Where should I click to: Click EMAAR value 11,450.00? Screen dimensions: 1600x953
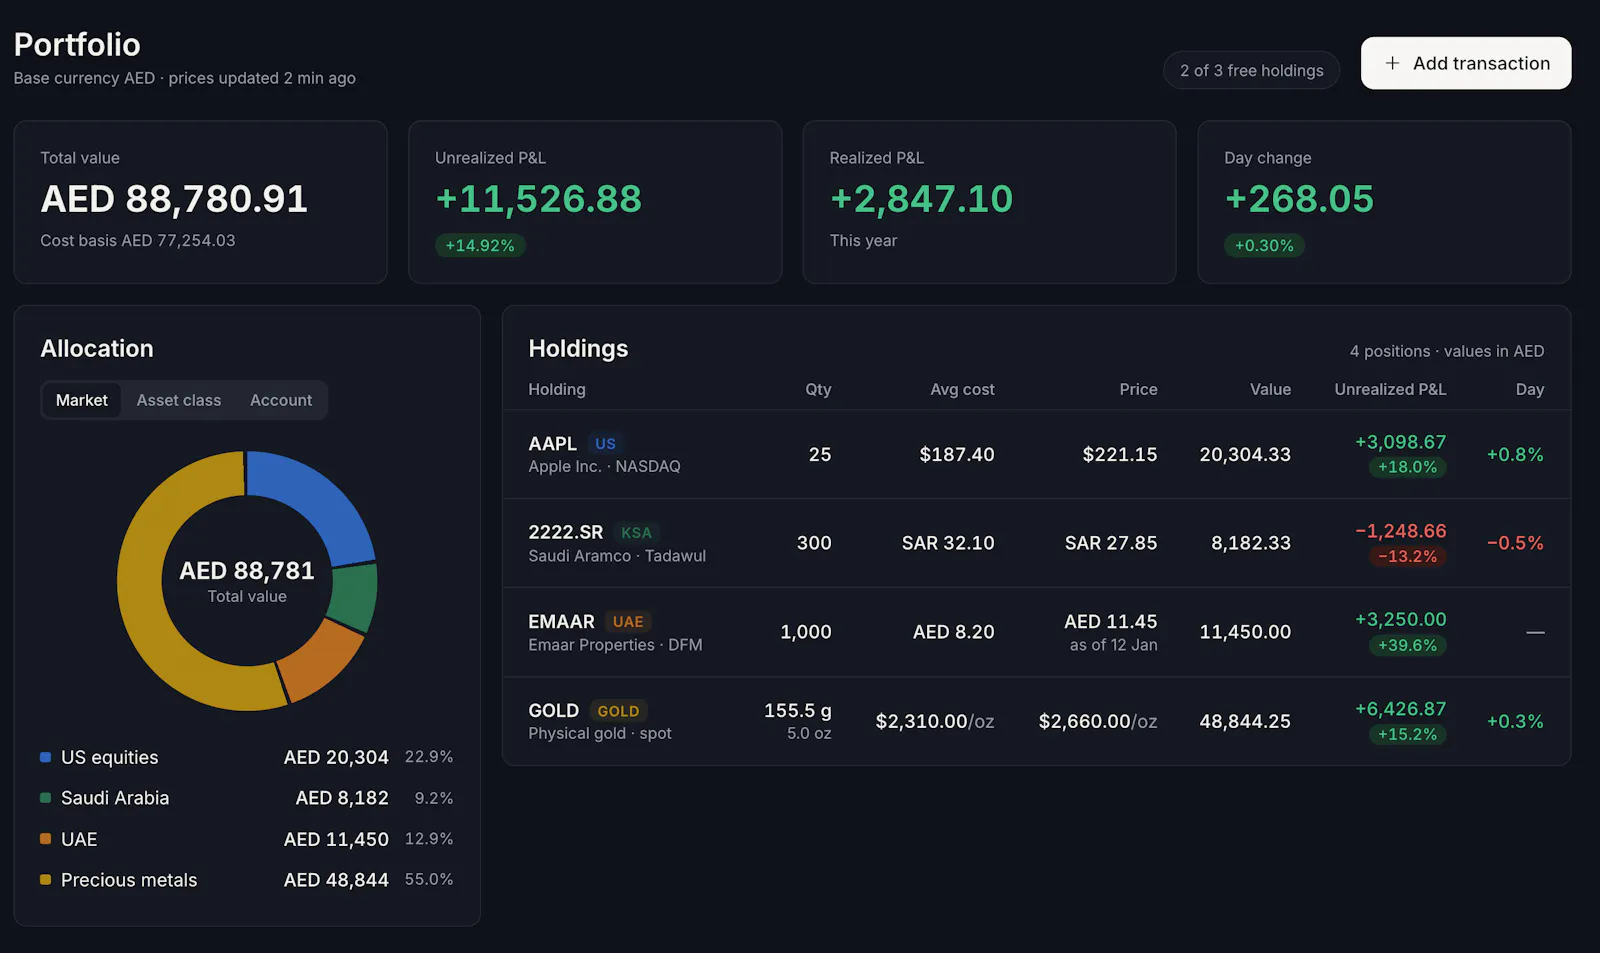tap(1245, 632)
